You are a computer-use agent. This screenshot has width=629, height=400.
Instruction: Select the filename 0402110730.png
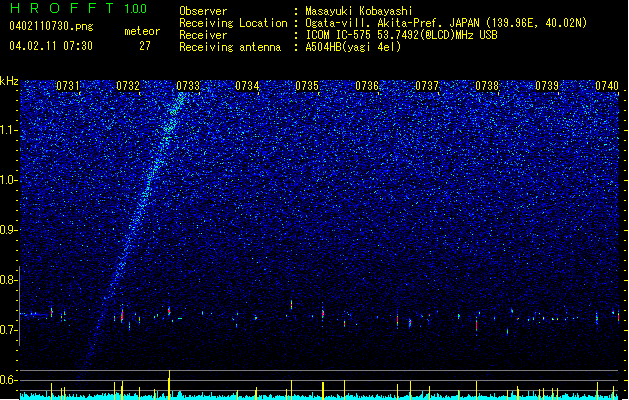click(51, 26)
